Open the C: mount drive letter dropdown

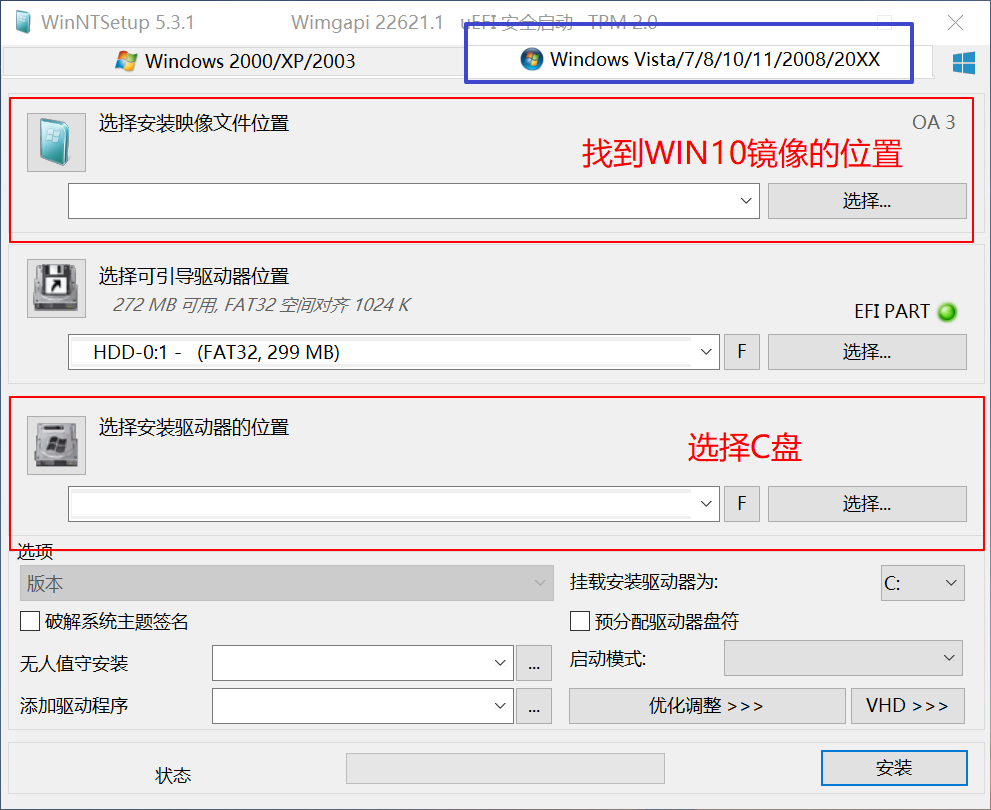[923, 583]
